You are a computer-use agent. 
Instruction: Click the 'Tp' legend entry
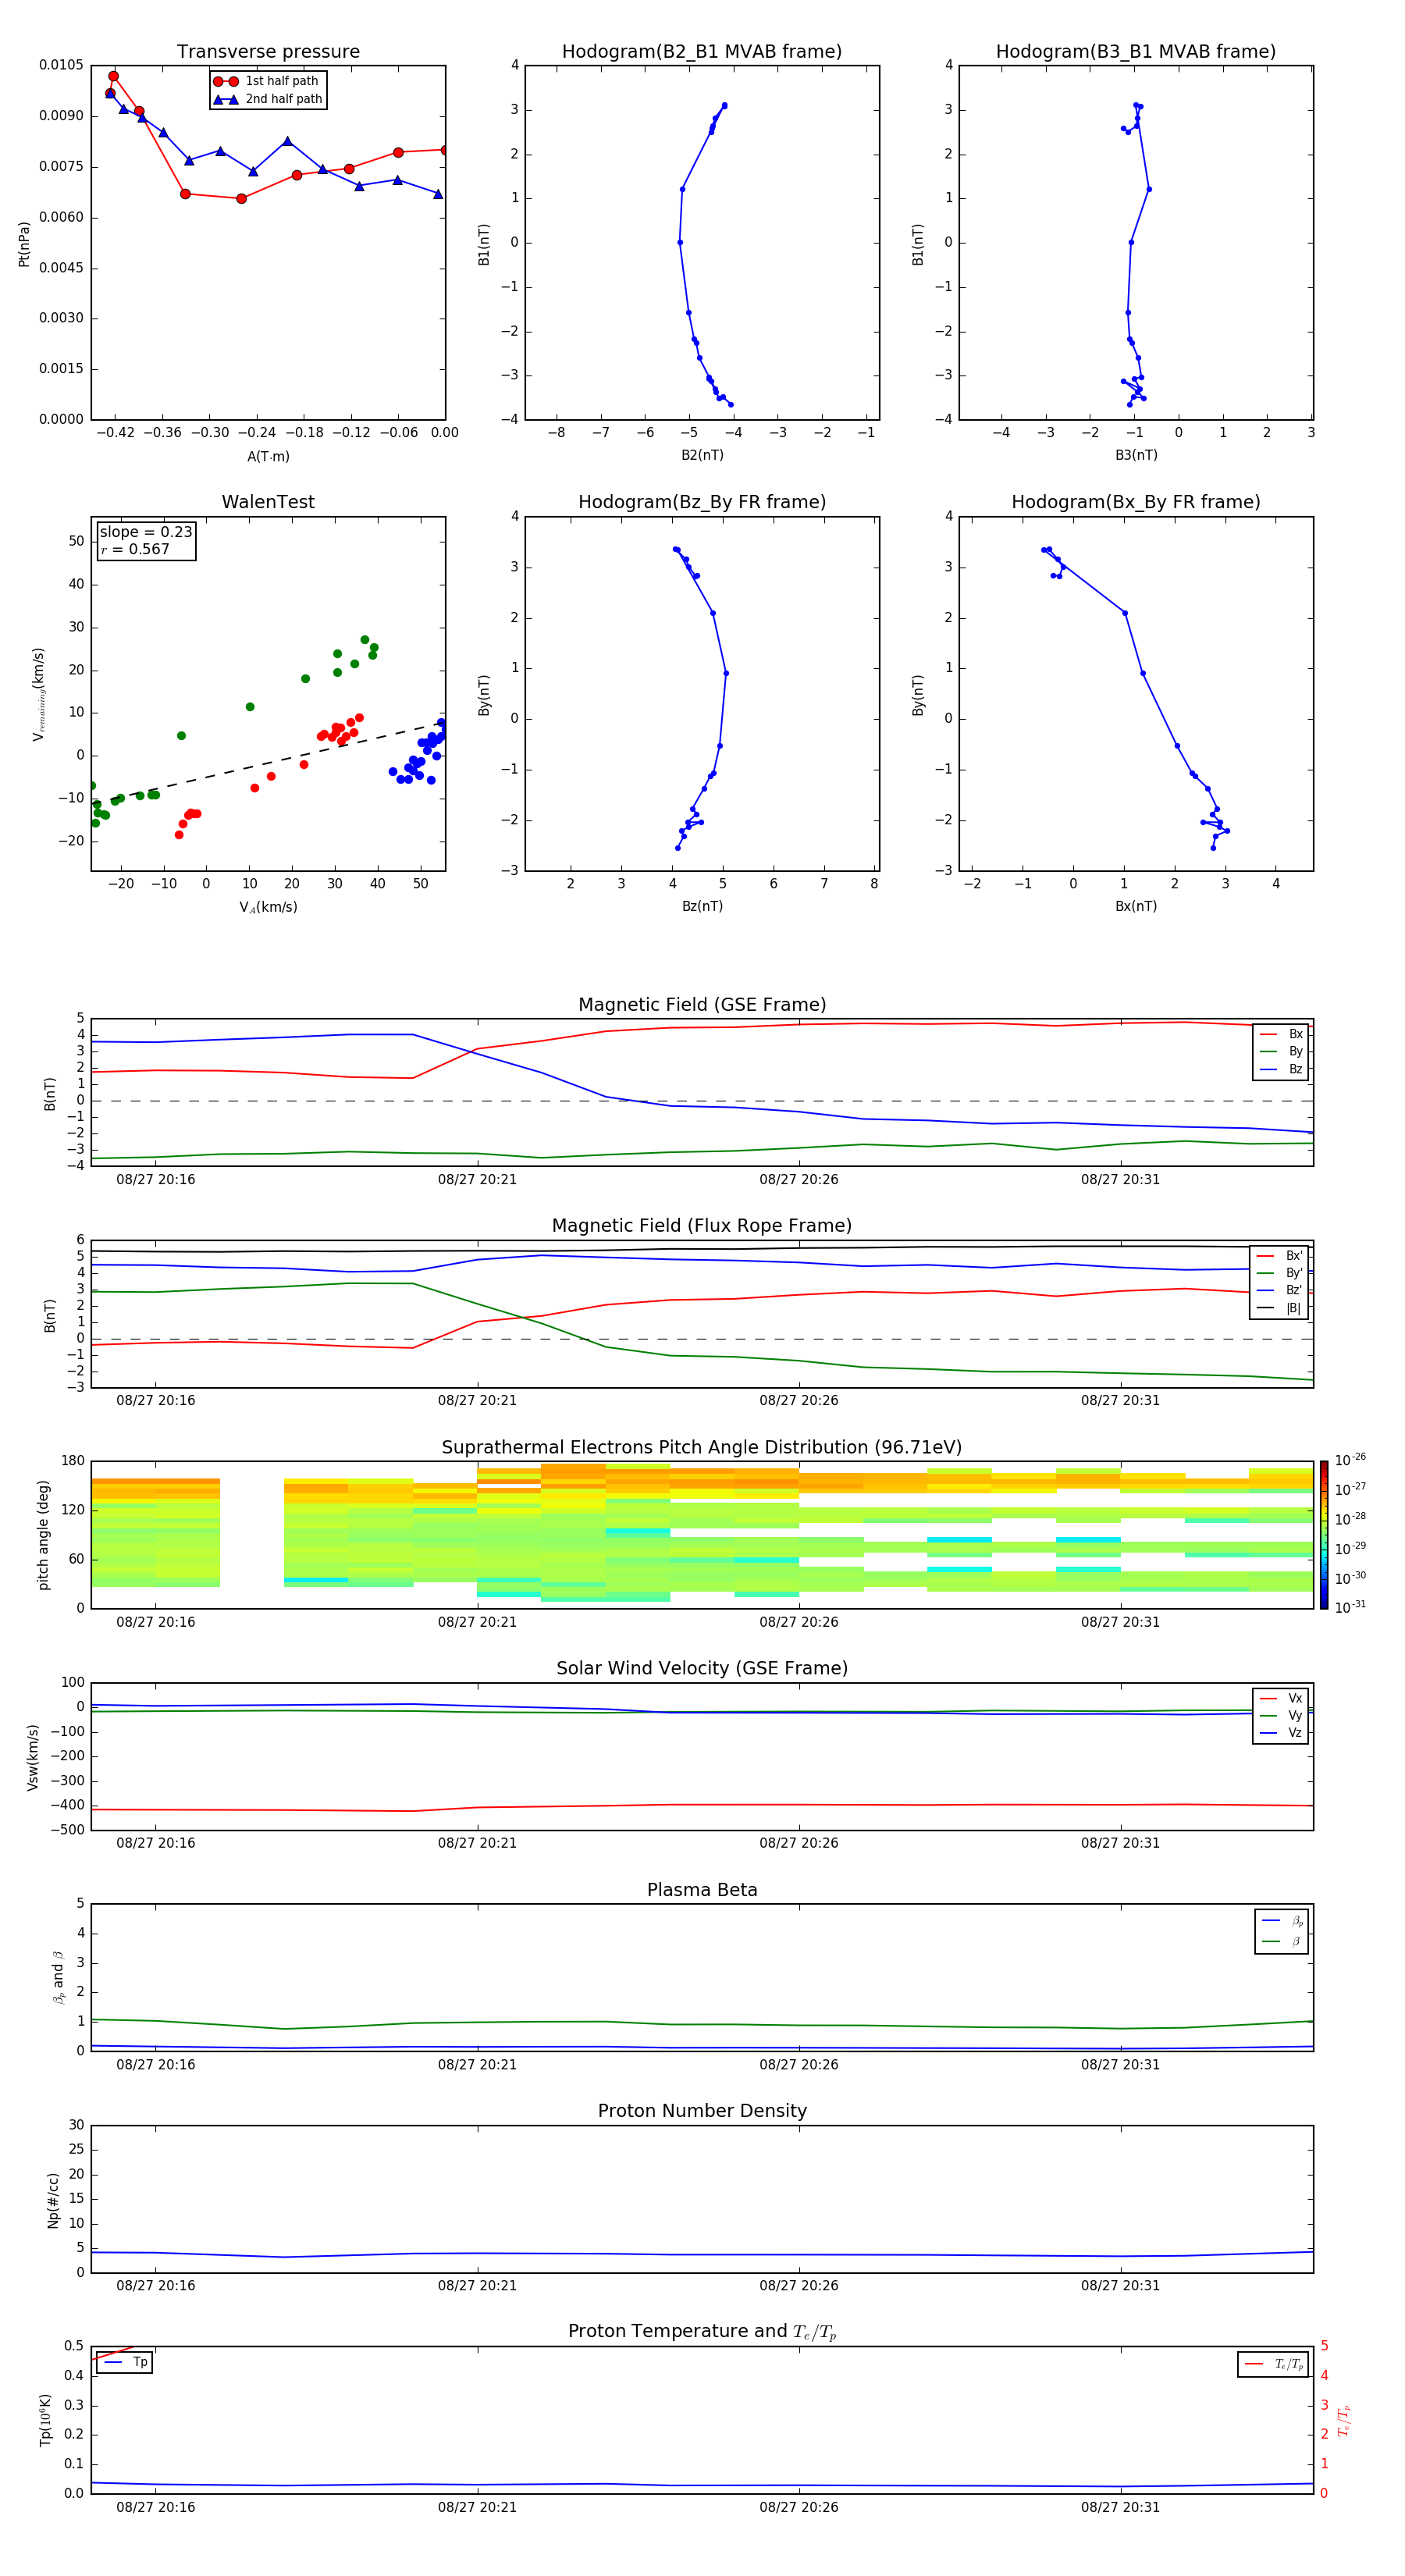coord(126,2362)
